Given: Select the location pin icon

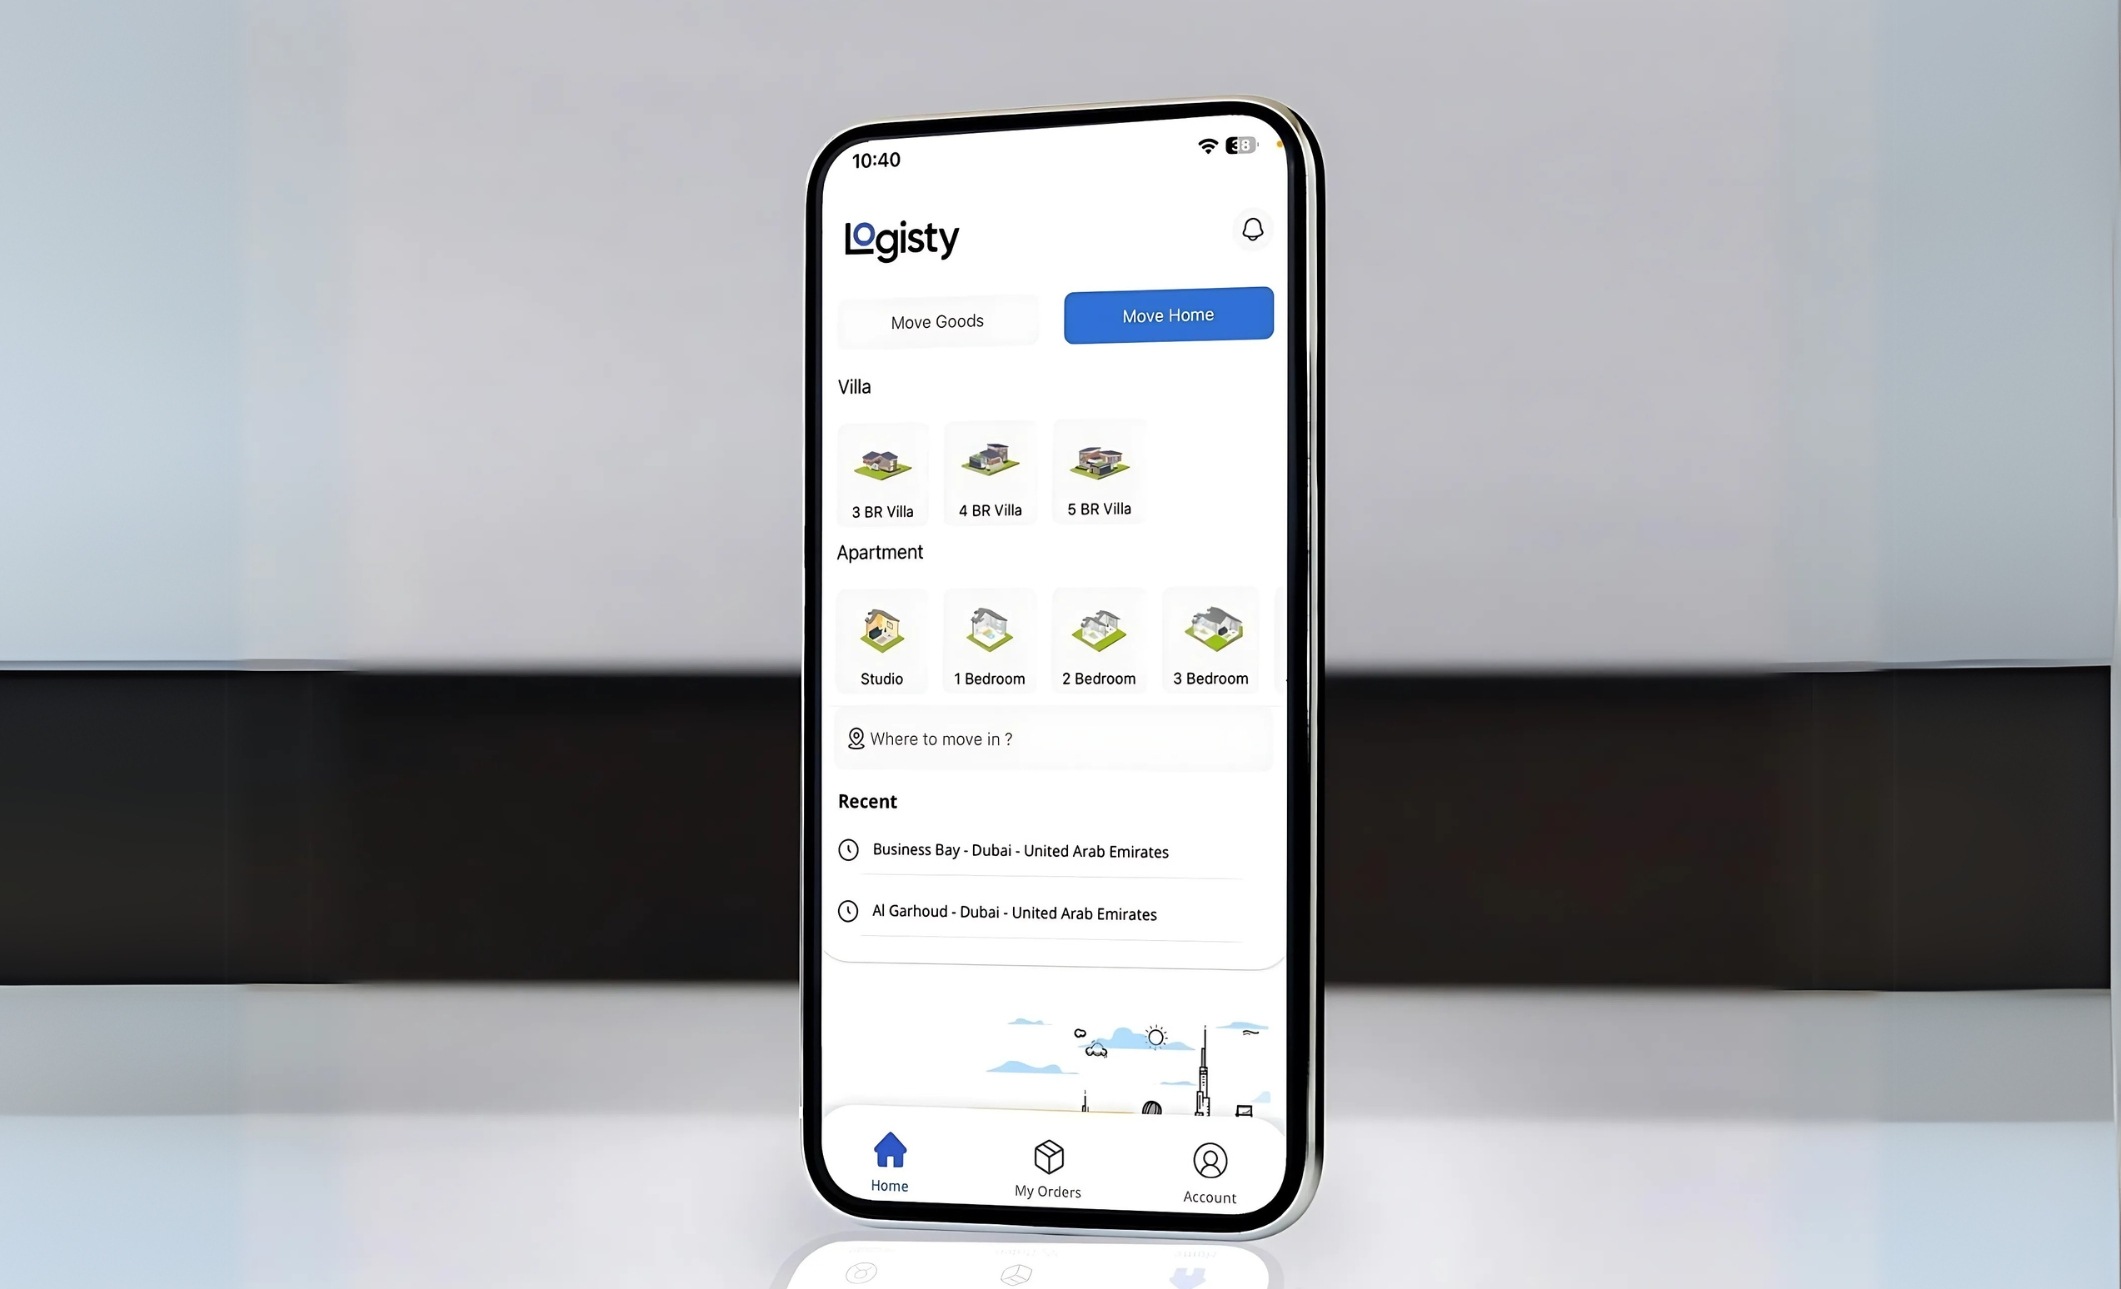Looking at the screenshot, I should click(x=854, y=738).
